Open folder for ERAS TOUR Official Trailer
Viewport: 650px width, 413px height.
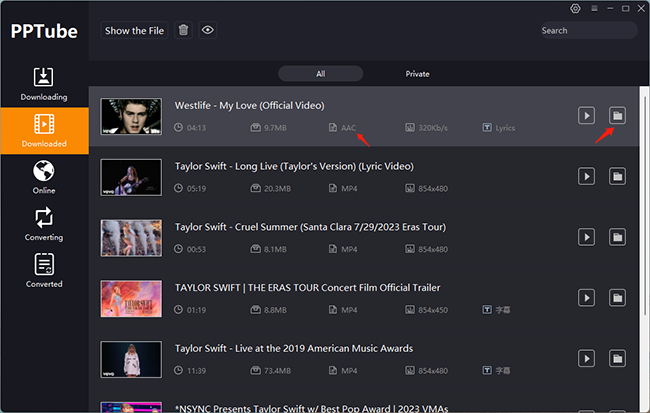click(x=617, y=298)
